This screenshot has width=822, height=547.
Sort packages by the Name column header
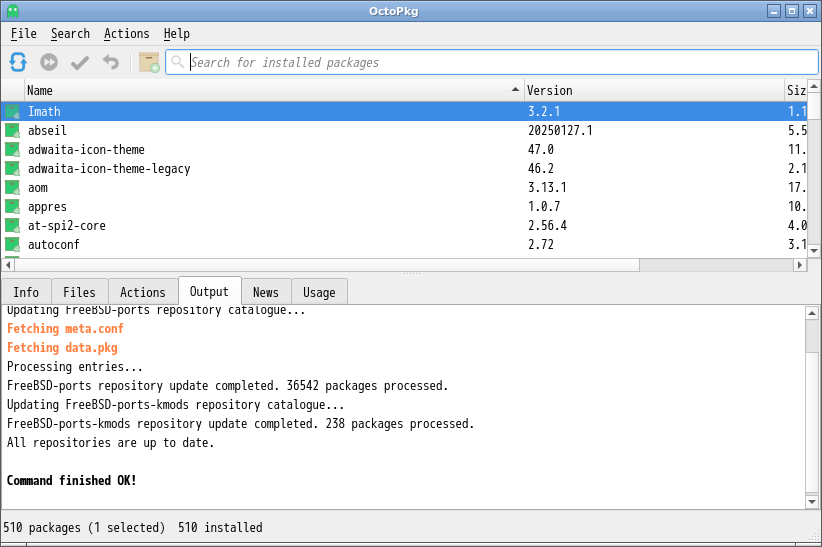(x=274, y=90)
